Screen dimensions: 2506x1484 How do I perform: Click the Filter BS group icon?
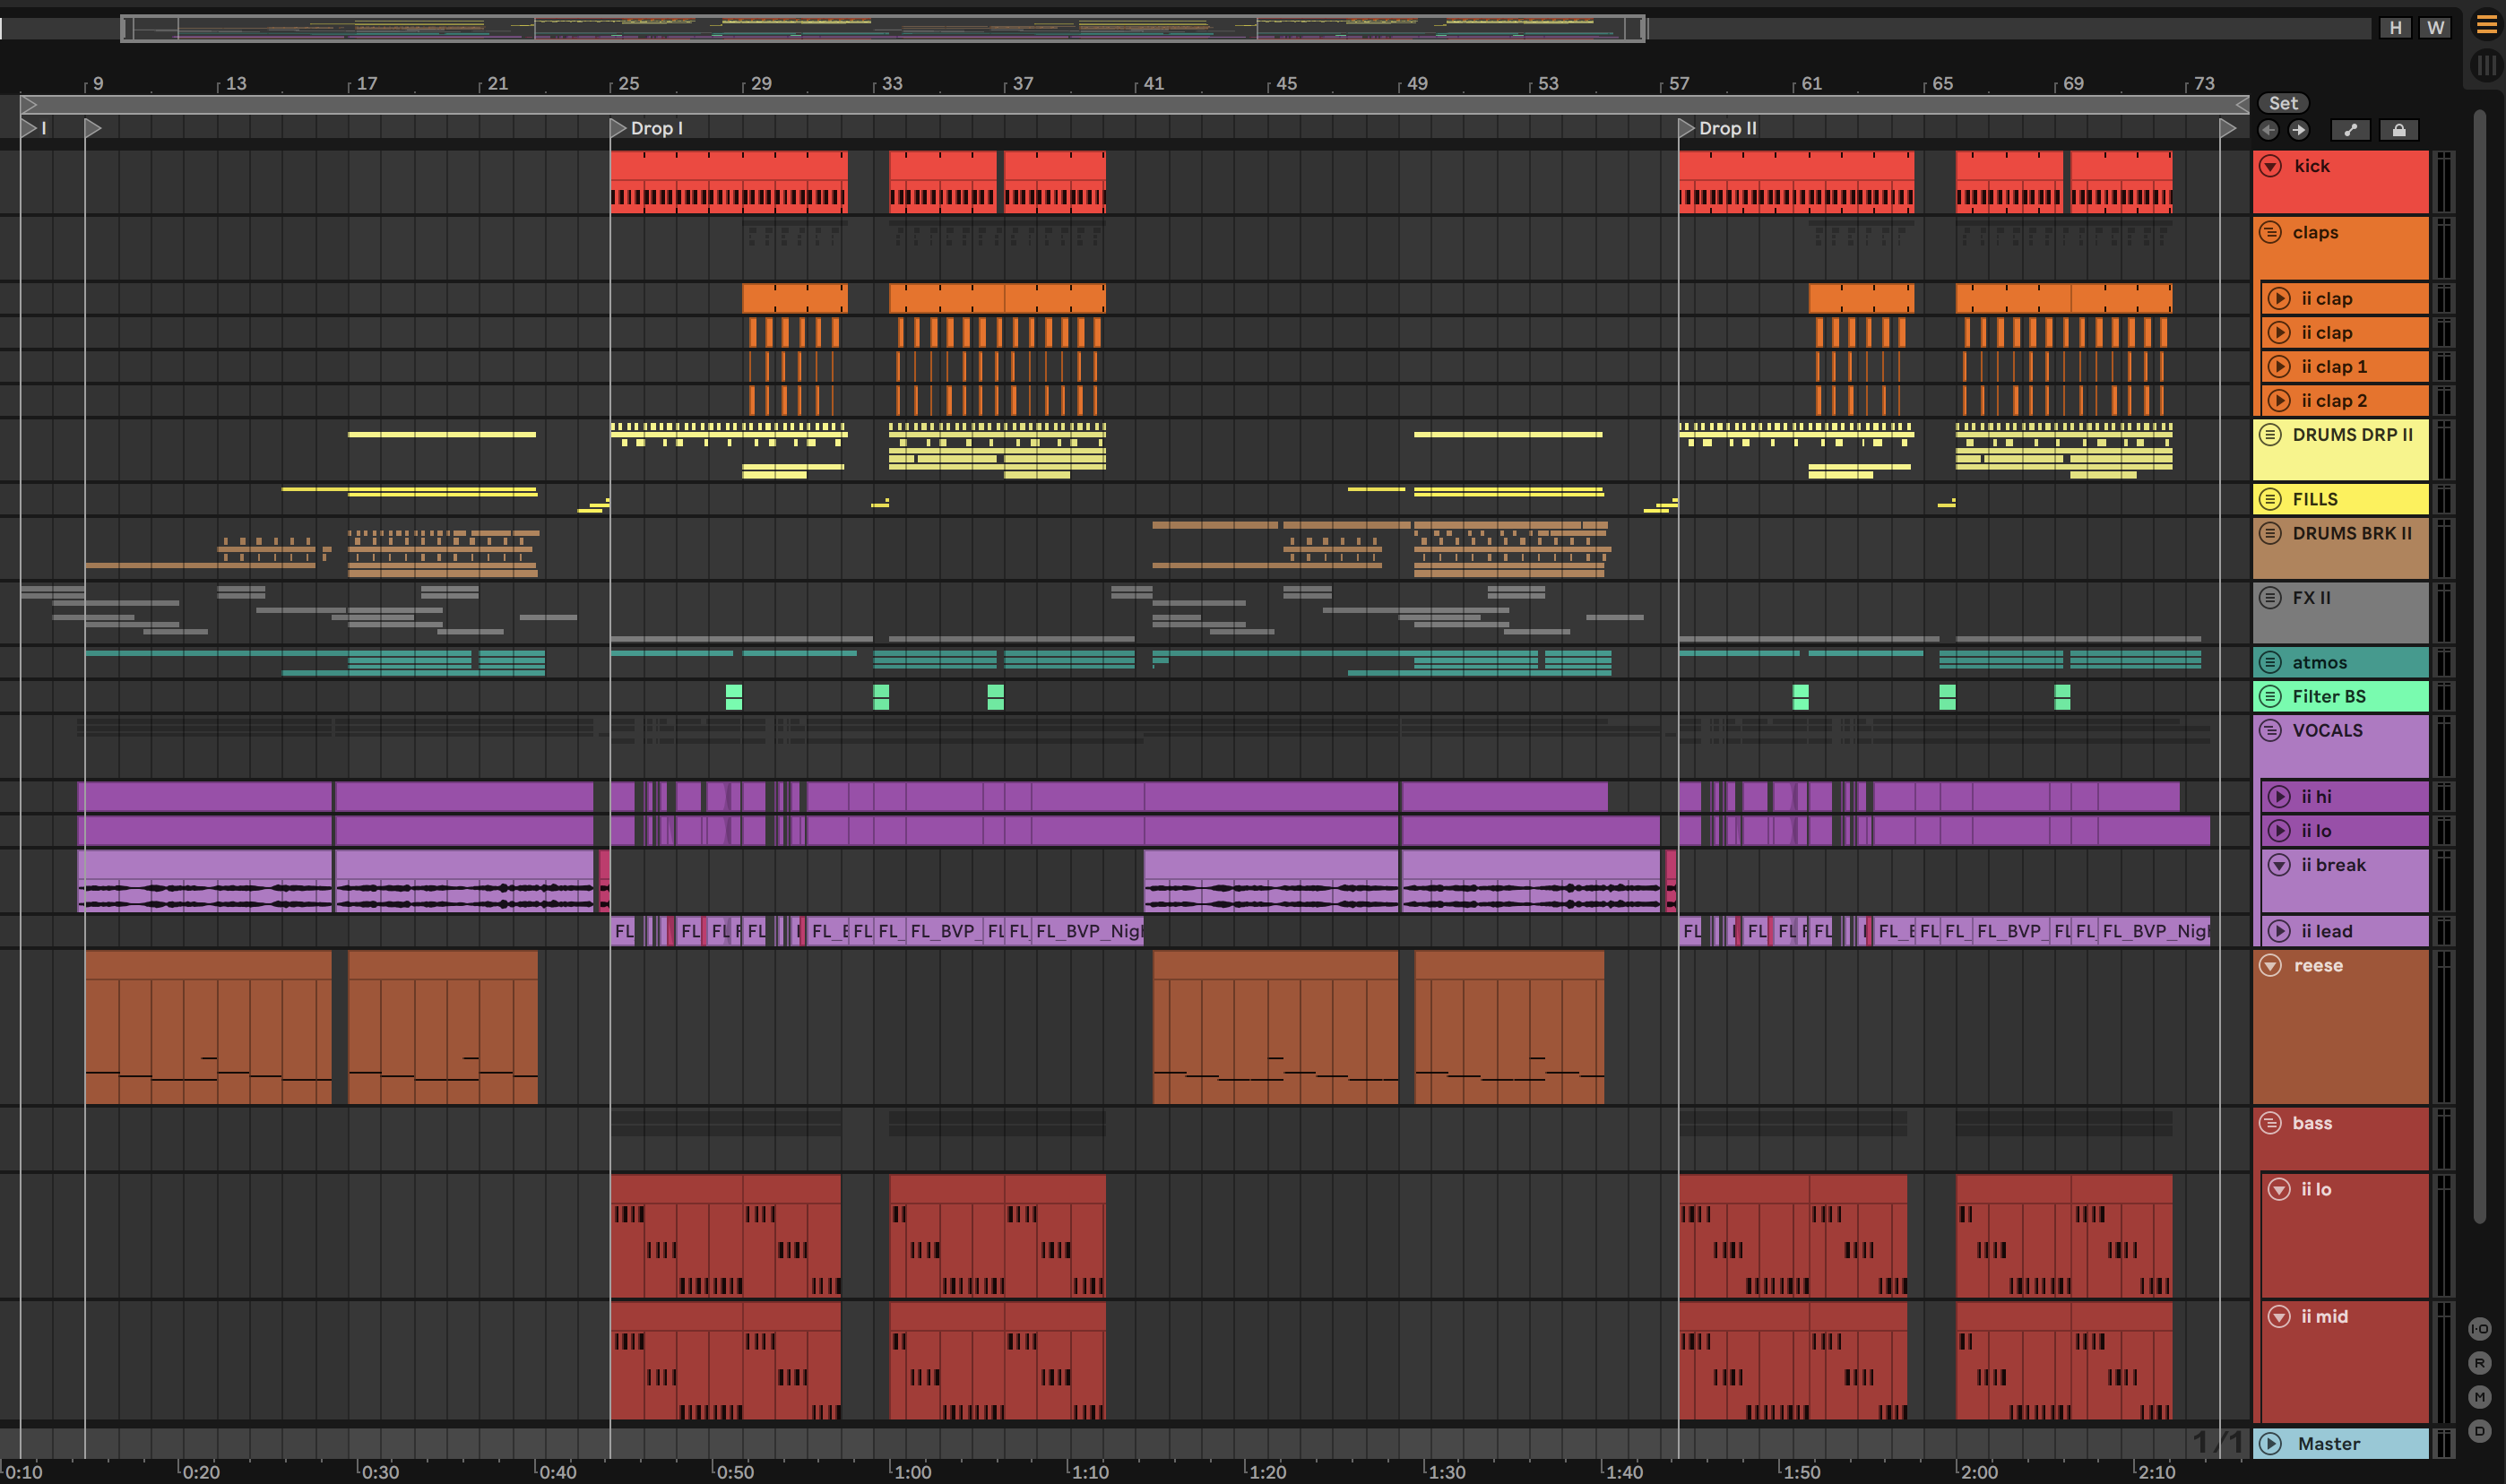tap(2270, 696)
